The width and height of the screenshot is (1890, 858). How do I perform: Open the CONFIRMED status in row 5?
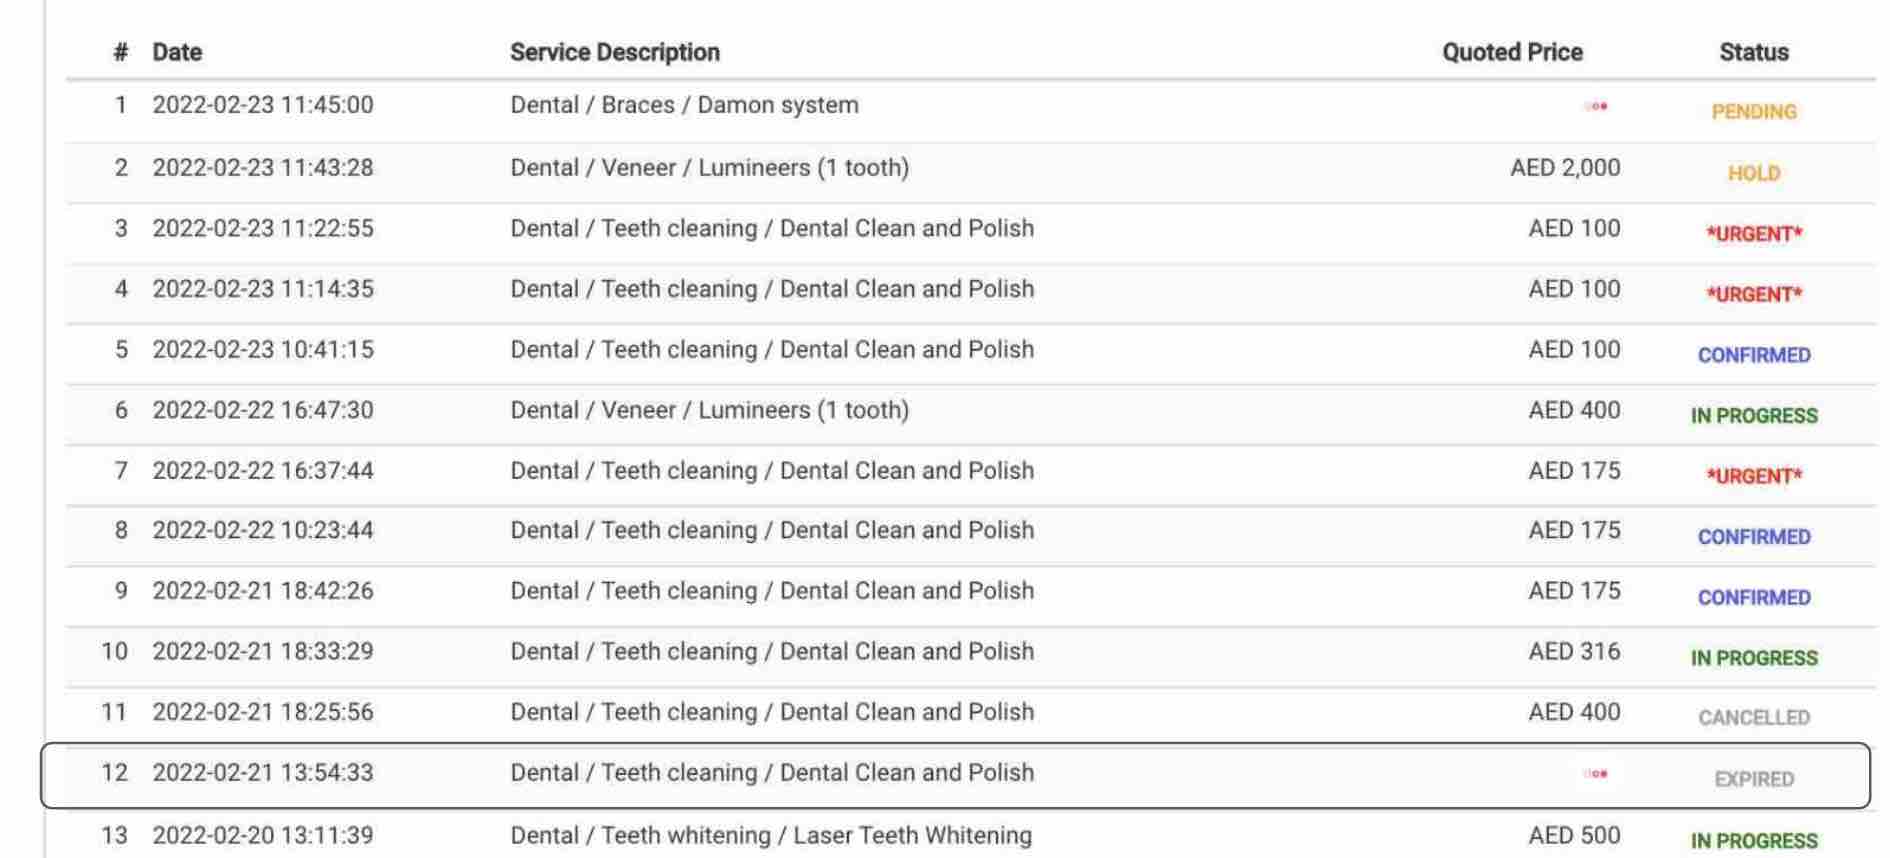1754,355
